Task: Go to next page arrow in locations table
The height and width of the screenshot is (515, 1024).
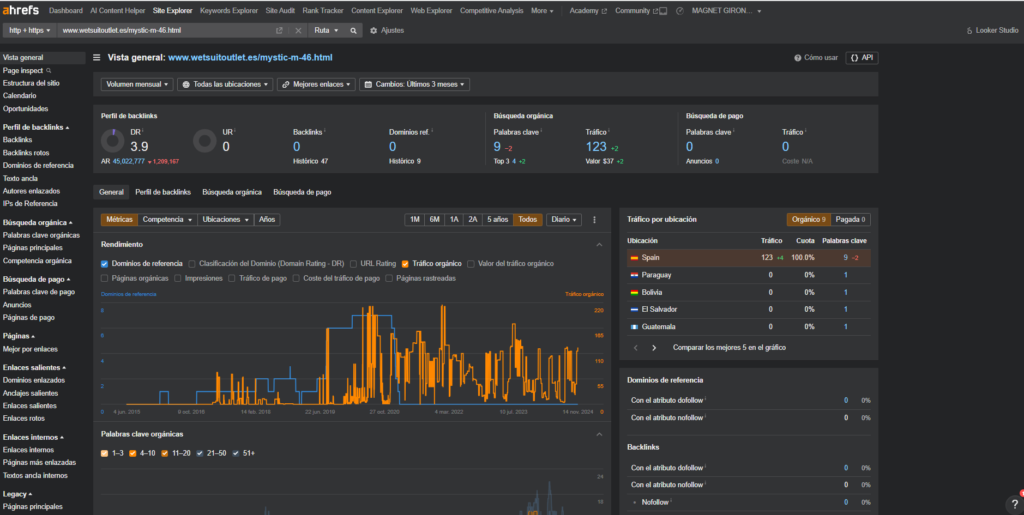Action: pyautogui.click(x=654, y=348)
